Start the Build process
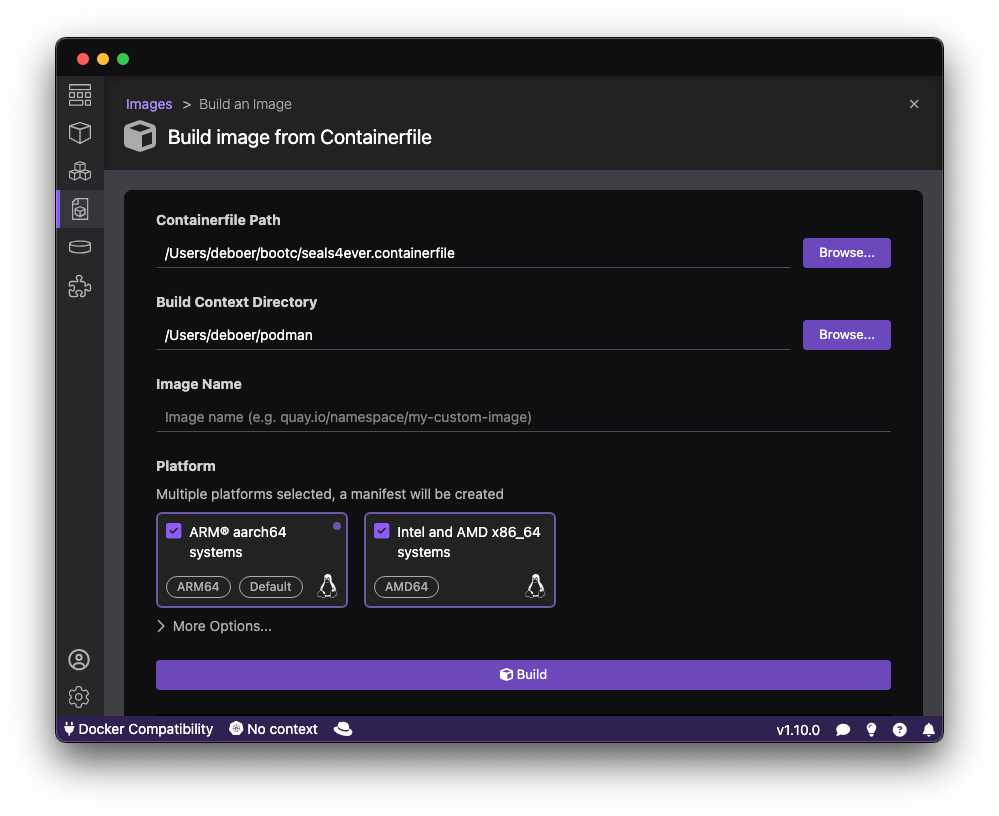This screenshot has height=816, width=999. click(523, 674)
